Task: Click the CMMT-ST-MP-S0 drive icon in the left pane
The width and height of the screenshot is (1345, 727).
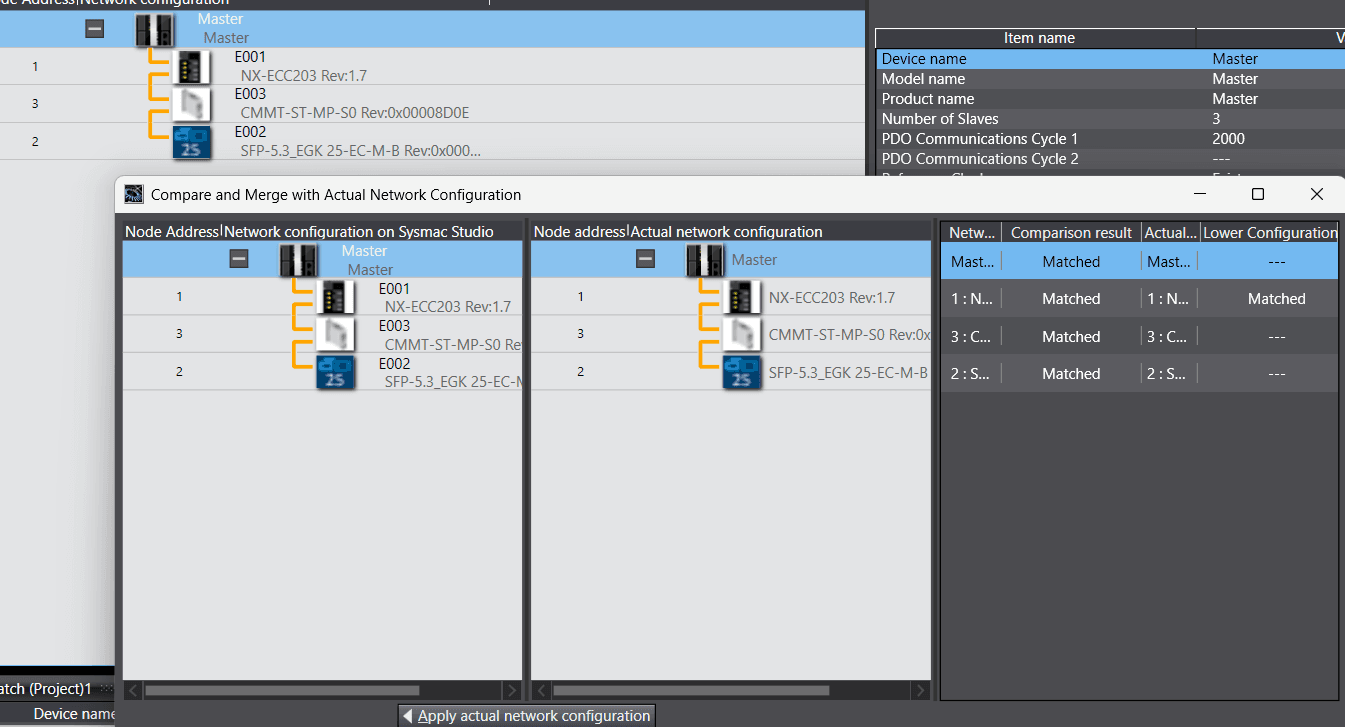Action: [x=335, y=333]
